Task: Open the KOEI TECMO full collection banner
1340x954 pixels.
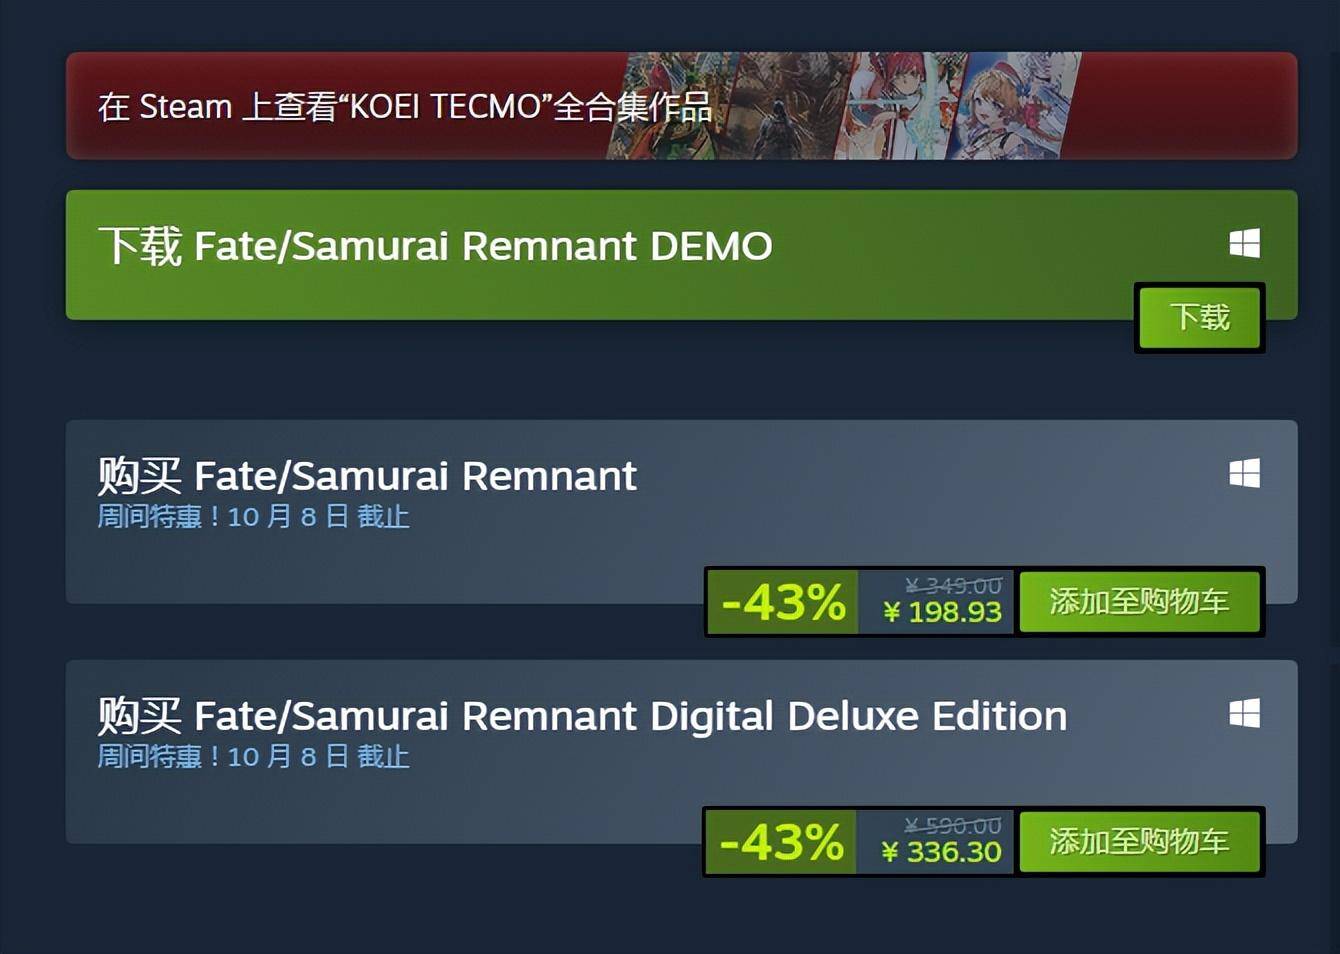Action: point(682,106)
